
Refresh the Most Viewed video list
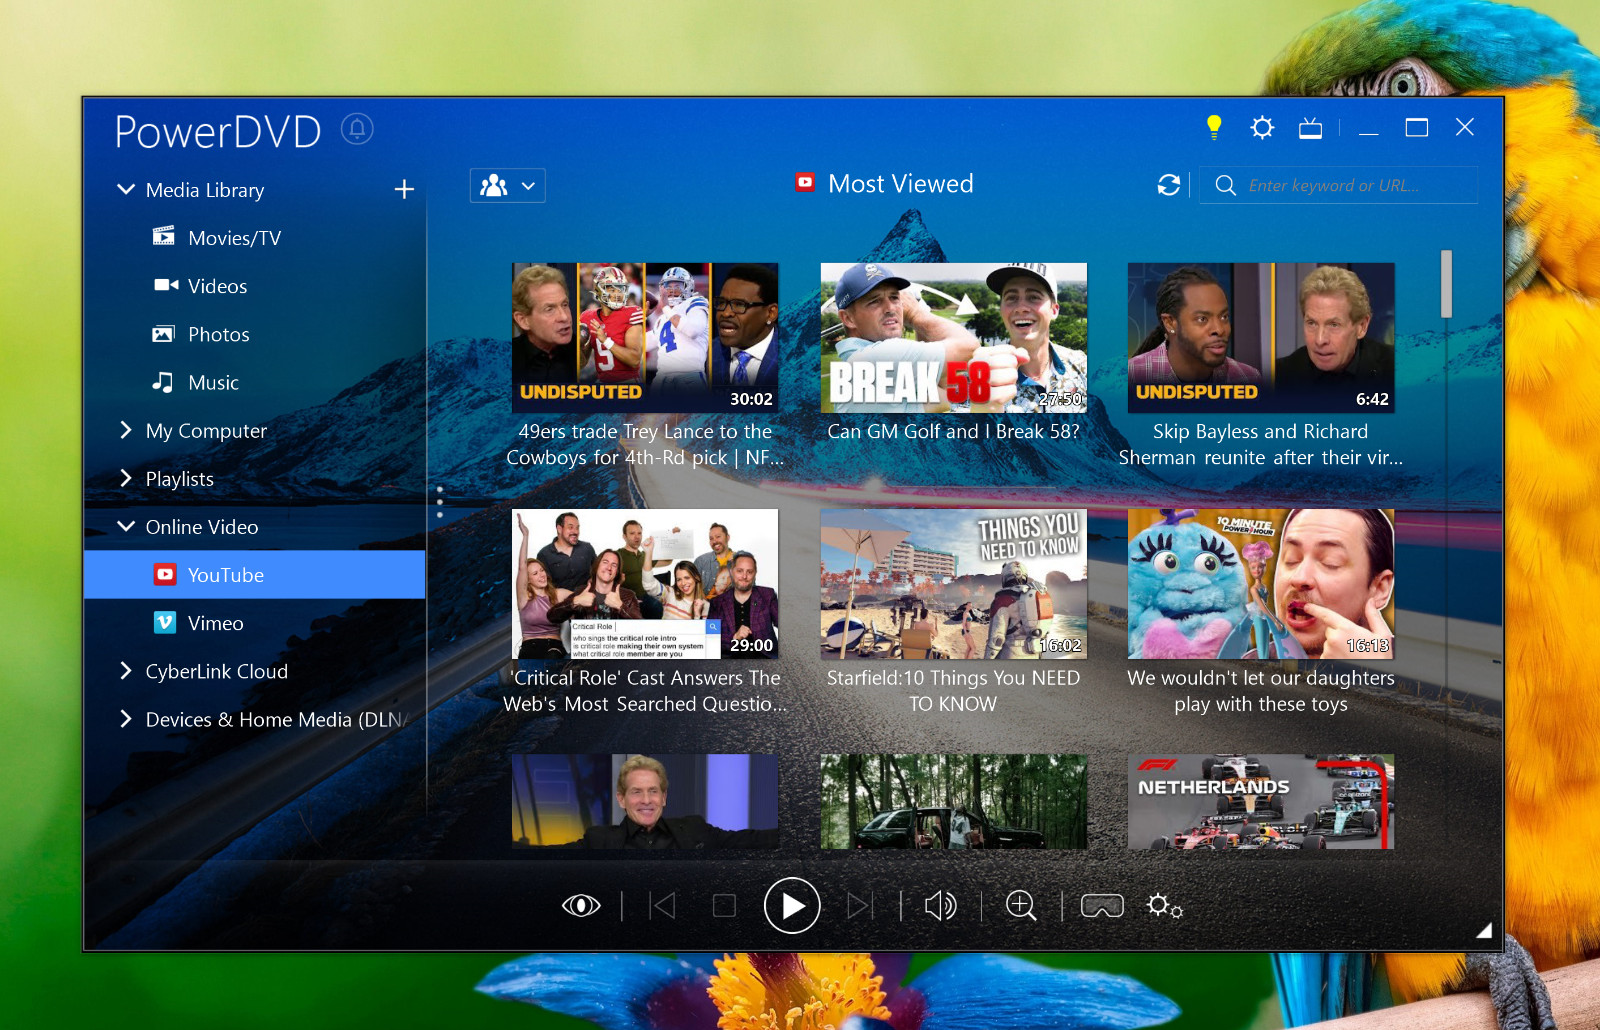[1168, 185]
